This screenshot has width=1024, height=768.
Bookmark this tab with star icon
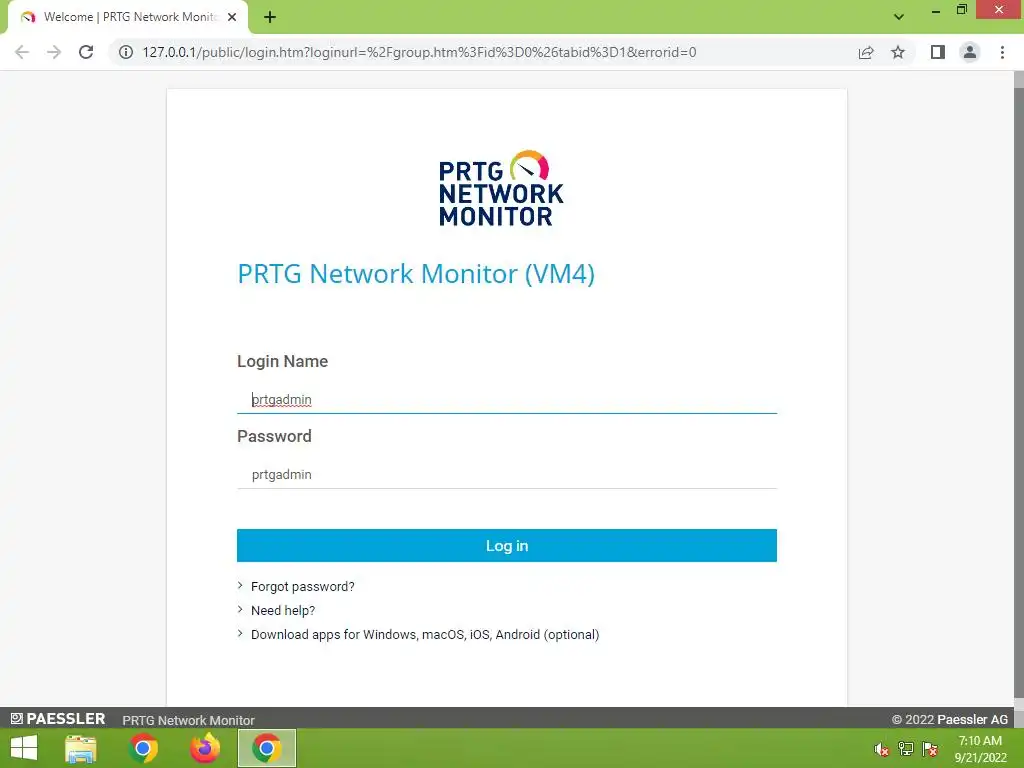[x=898, y=52]
